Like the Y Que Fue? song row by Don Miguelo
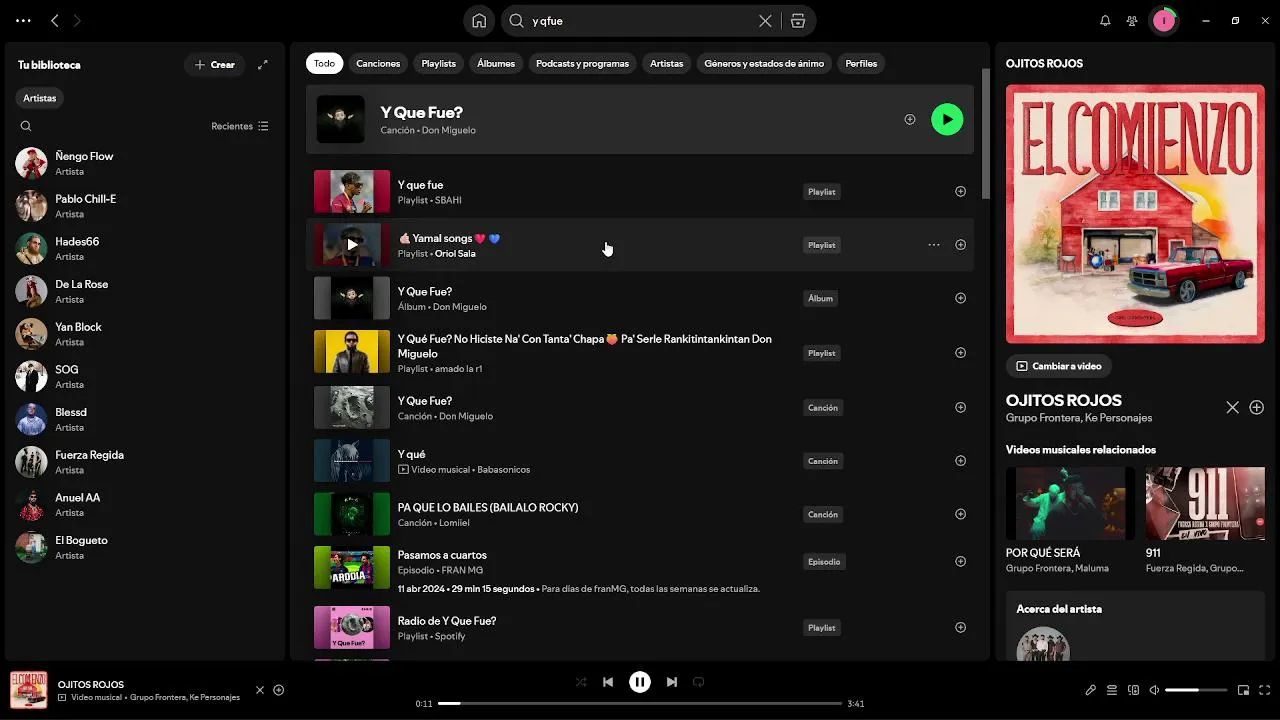This screenshot has width=1280, height=720. [x=960, y=407]
